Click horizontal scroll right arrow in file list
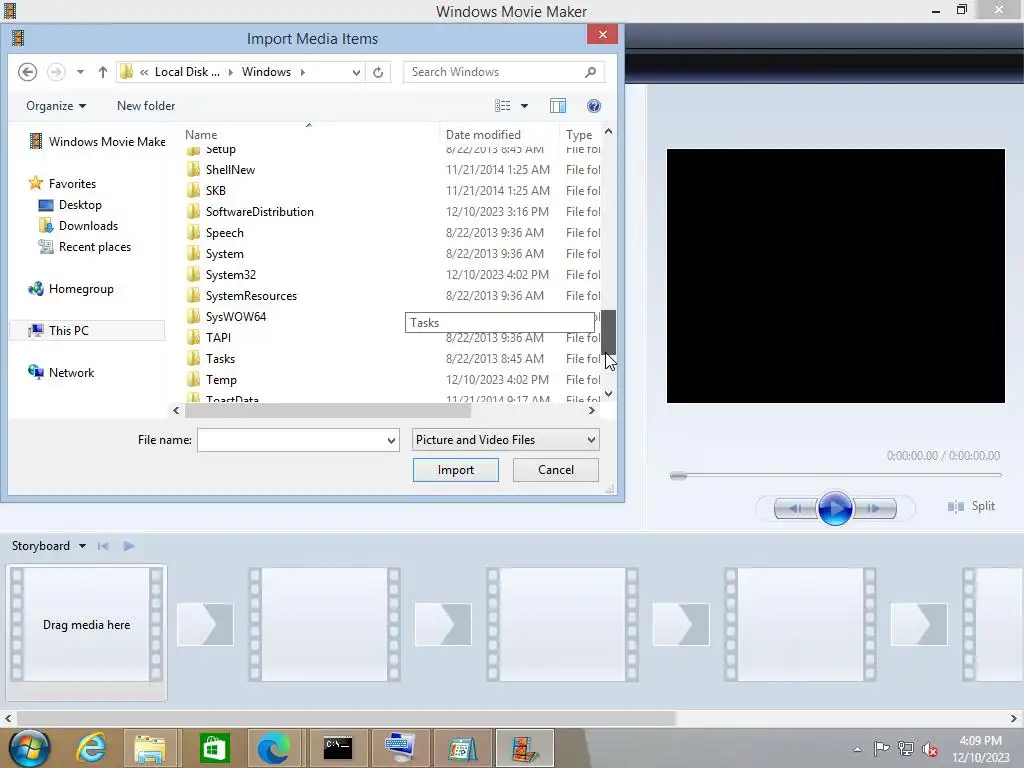 [592, 411]
